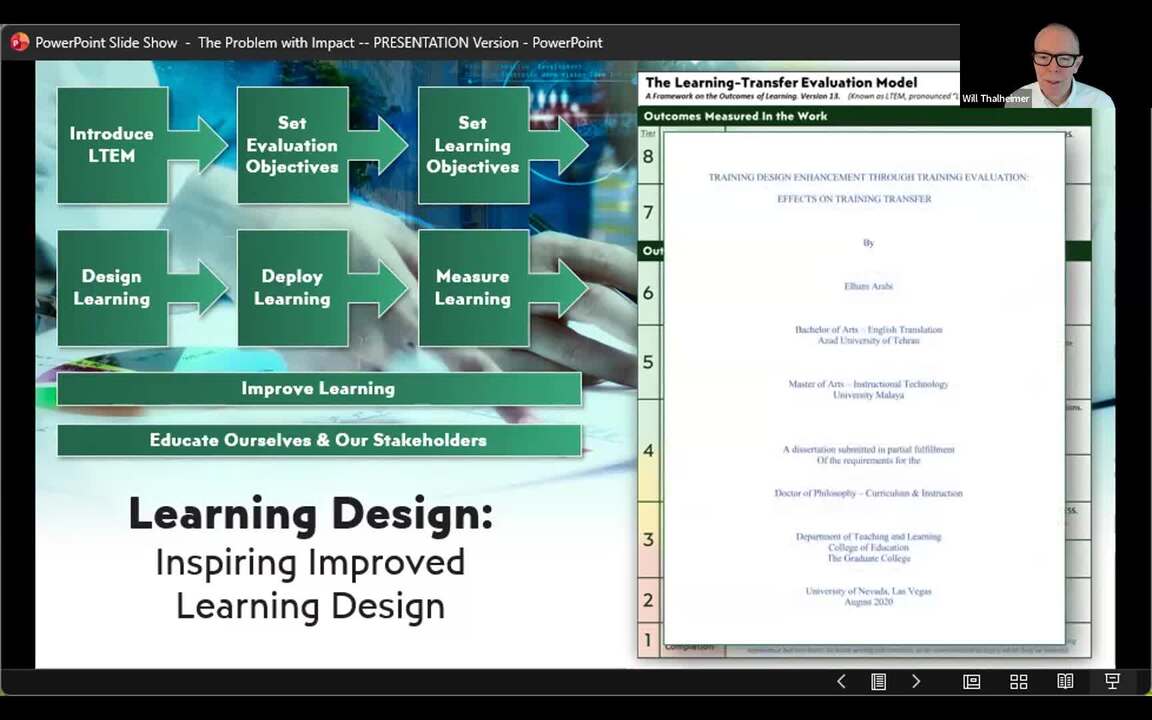The width and height of the screenshot is (1152, 720).
Task: Click the PowerPoint logo in title bar
Action: click(x=19, y=42)
